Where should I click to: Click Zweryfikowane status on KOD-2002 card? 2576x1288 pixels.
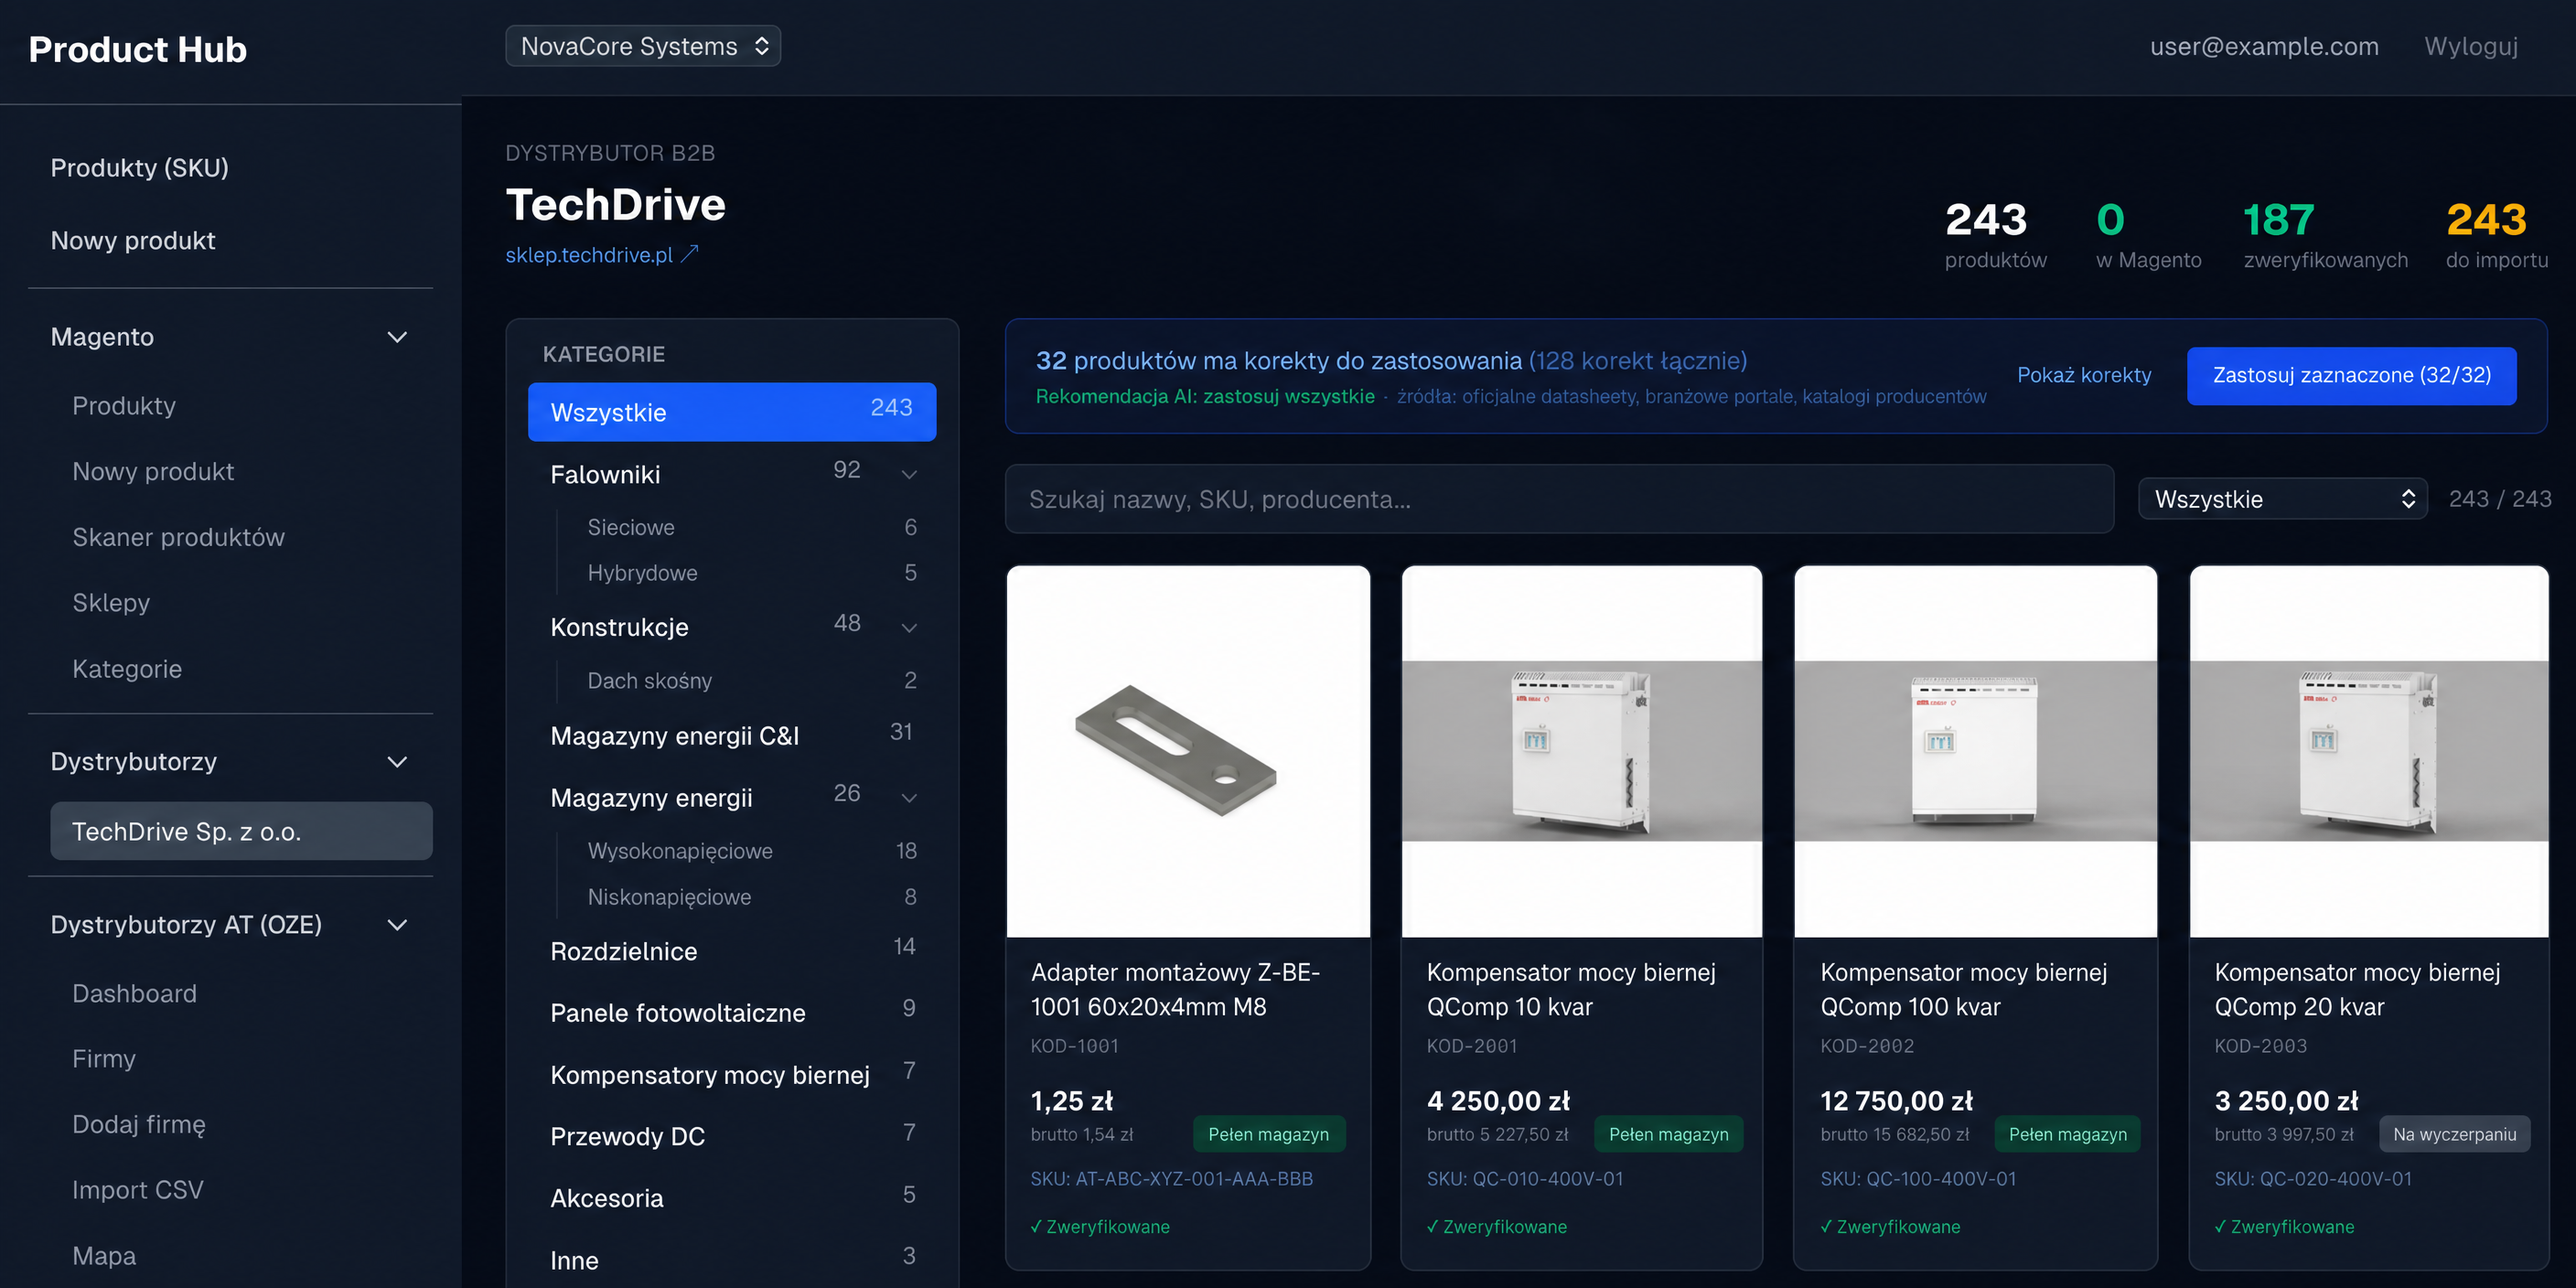tap(1890, 1227)
